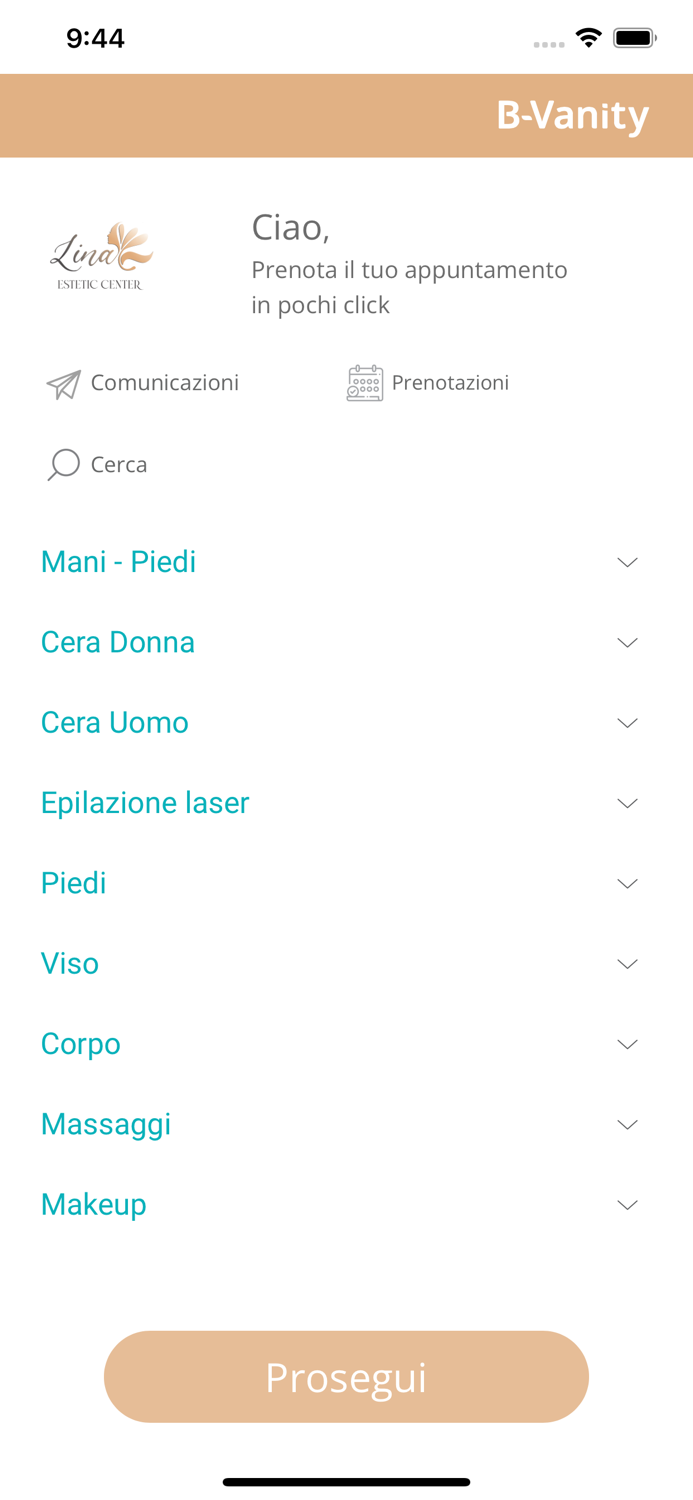Click the Cerca search field
This screenshot has width=693, height=1500.
pyautogui.click(x=119, y=465)
